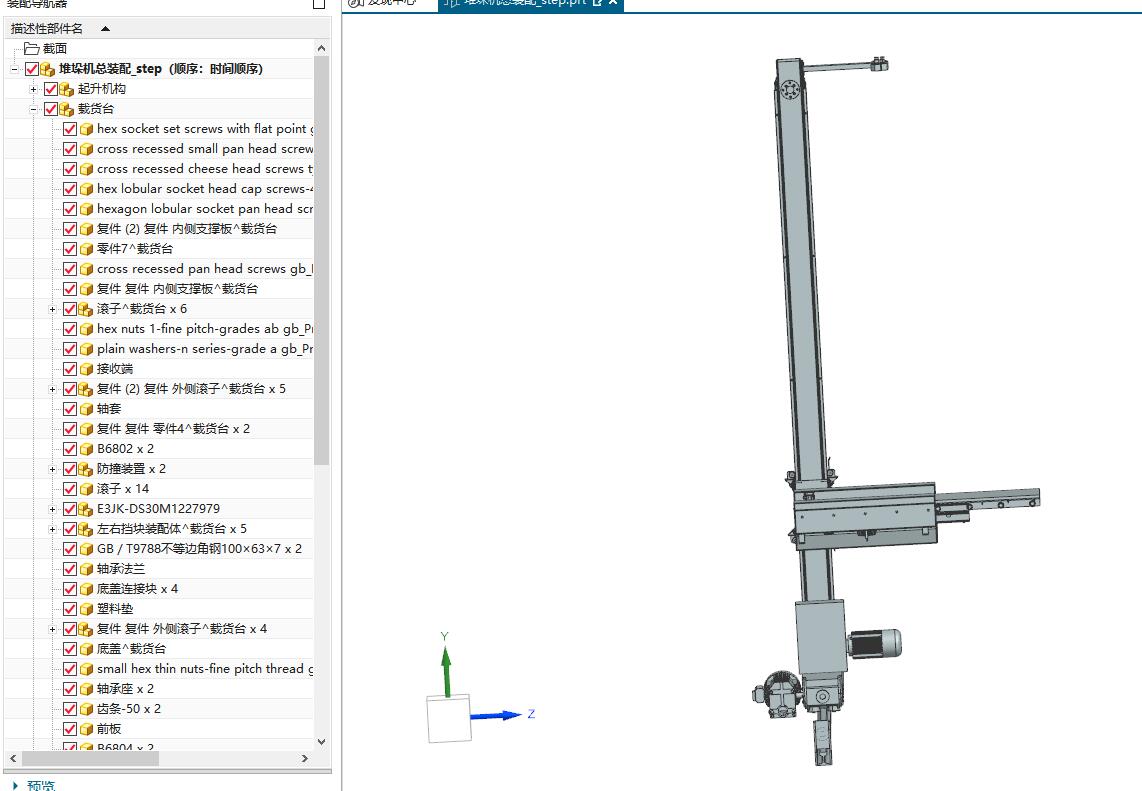Collapse the 堆垛机总装配_step root node
1142x791 pixels.
pos(15,69)
